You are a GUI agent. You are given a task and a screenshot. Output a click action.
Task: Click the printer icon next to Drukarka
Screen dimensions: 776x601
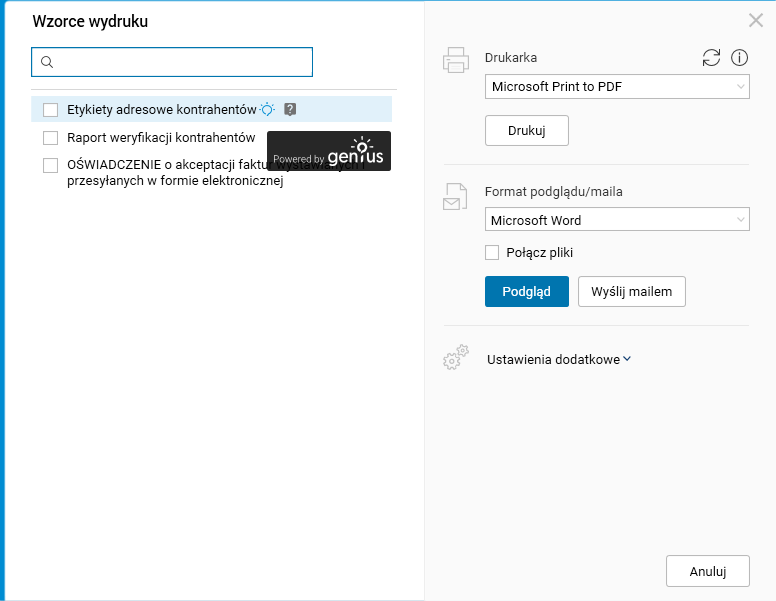tap(455, 60)
